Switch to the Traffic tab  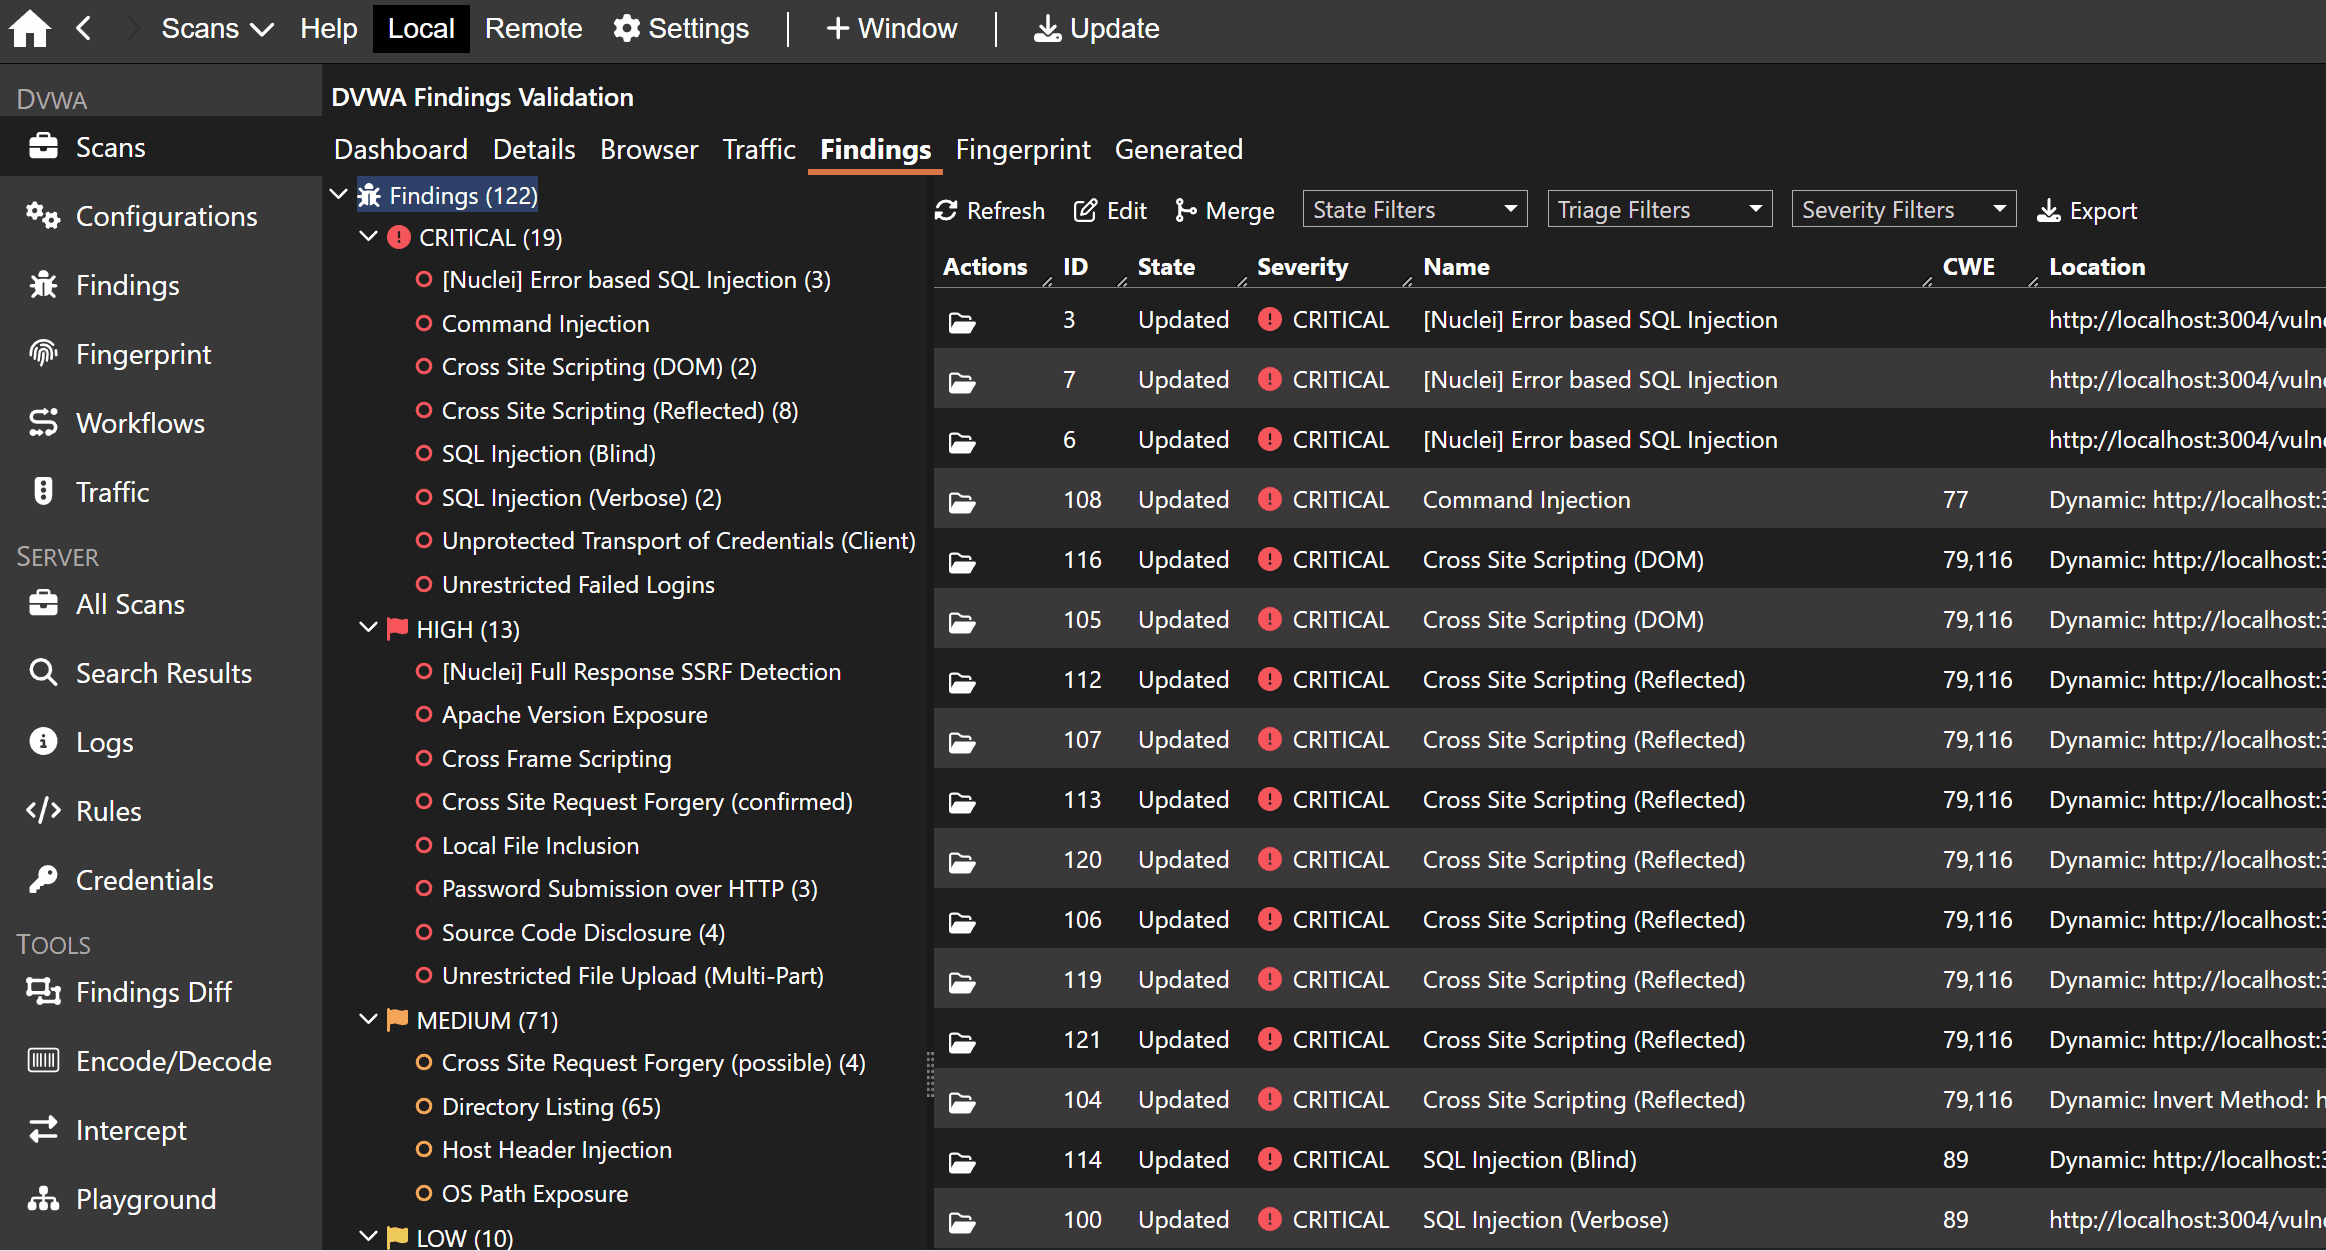[x=758, y=150]
